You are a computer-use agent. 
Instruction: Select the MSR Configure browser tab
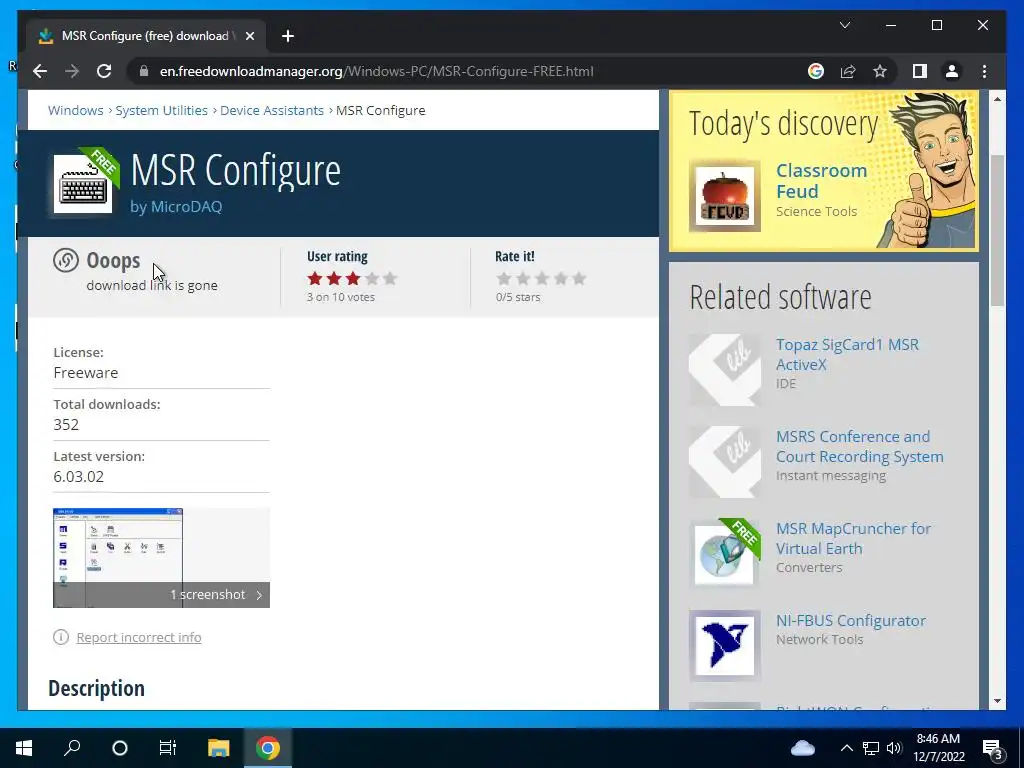pyautogui.click(x=146, y=36)
